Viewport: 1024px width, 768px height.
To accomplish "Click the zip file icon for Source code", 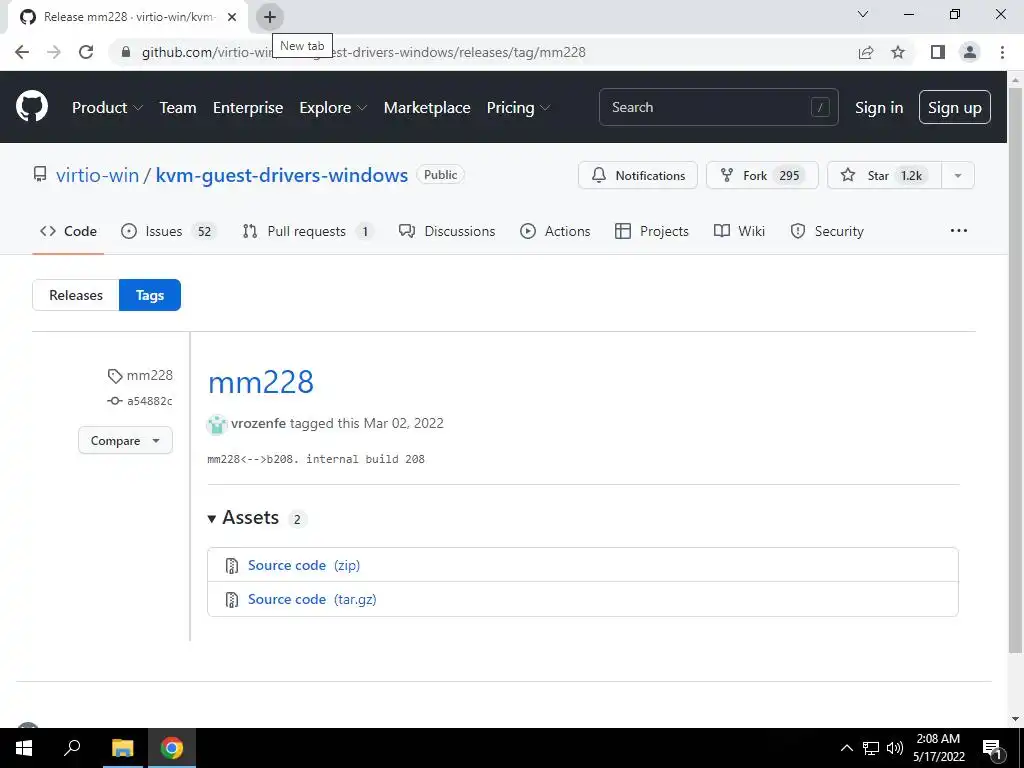I will tap(231, 566).
